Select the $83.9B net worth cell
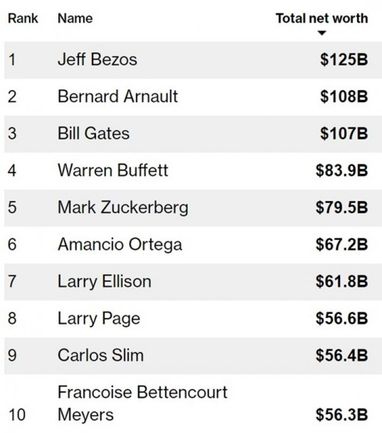The image size is (382, 433). click(x=342, y=171)
